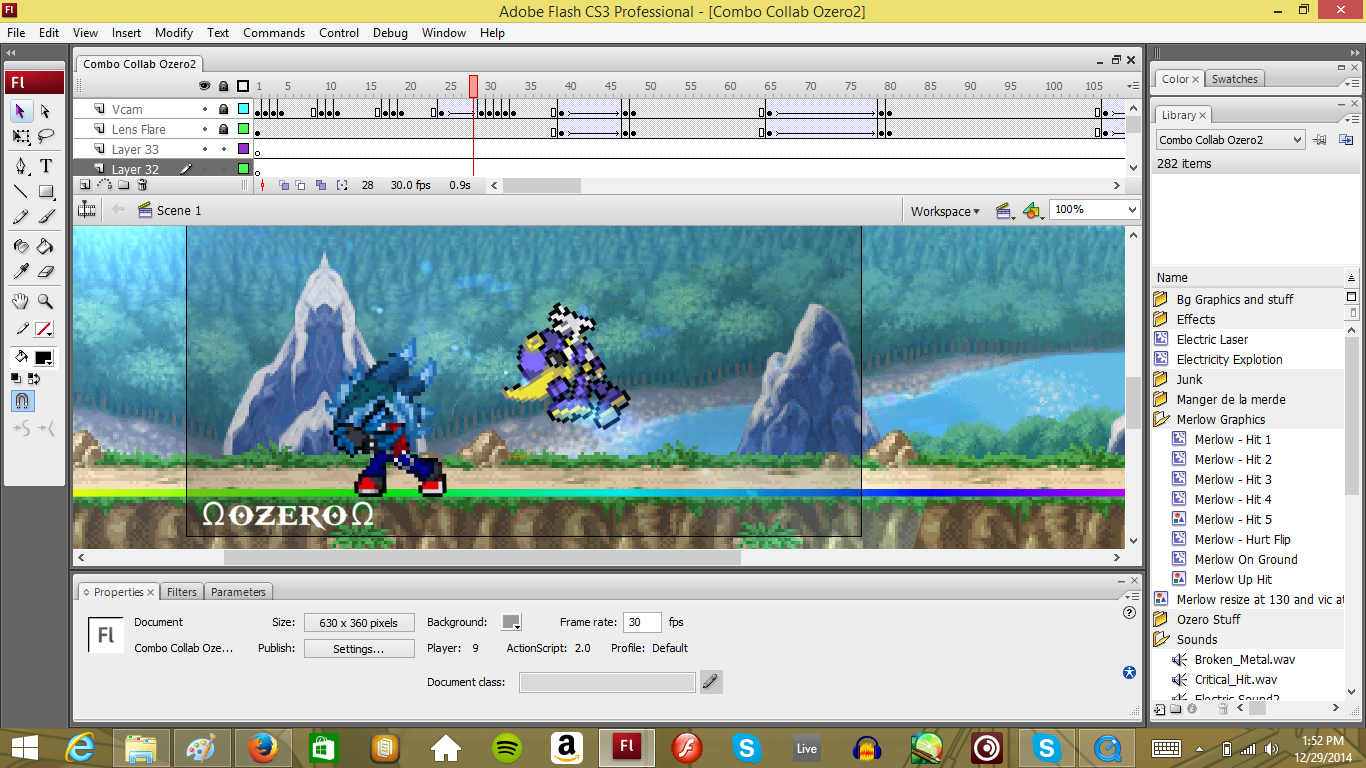Open the Stroke color swatch
The height and width of the screenshot is (768, 1366).
pos(44,329)
